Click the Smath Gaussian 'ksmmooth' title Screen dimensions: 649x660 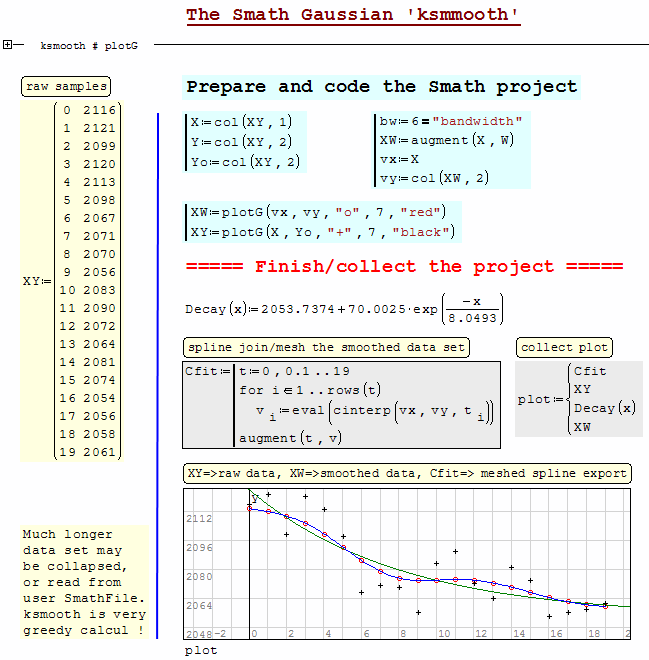pyautogui.click(x=353, y=15)
